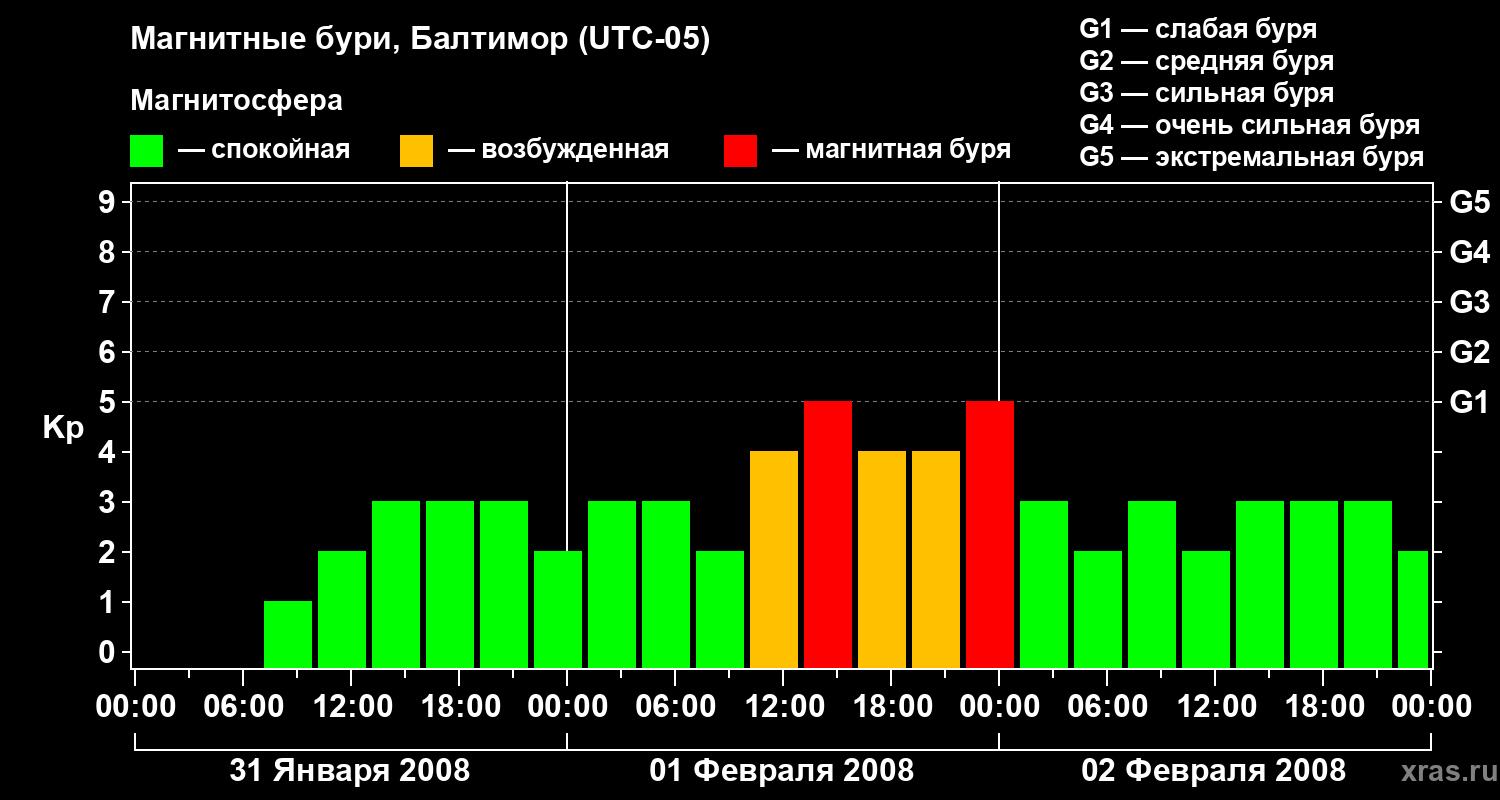Click the 'G5' label on right axis

click(x=1470, y=202)
